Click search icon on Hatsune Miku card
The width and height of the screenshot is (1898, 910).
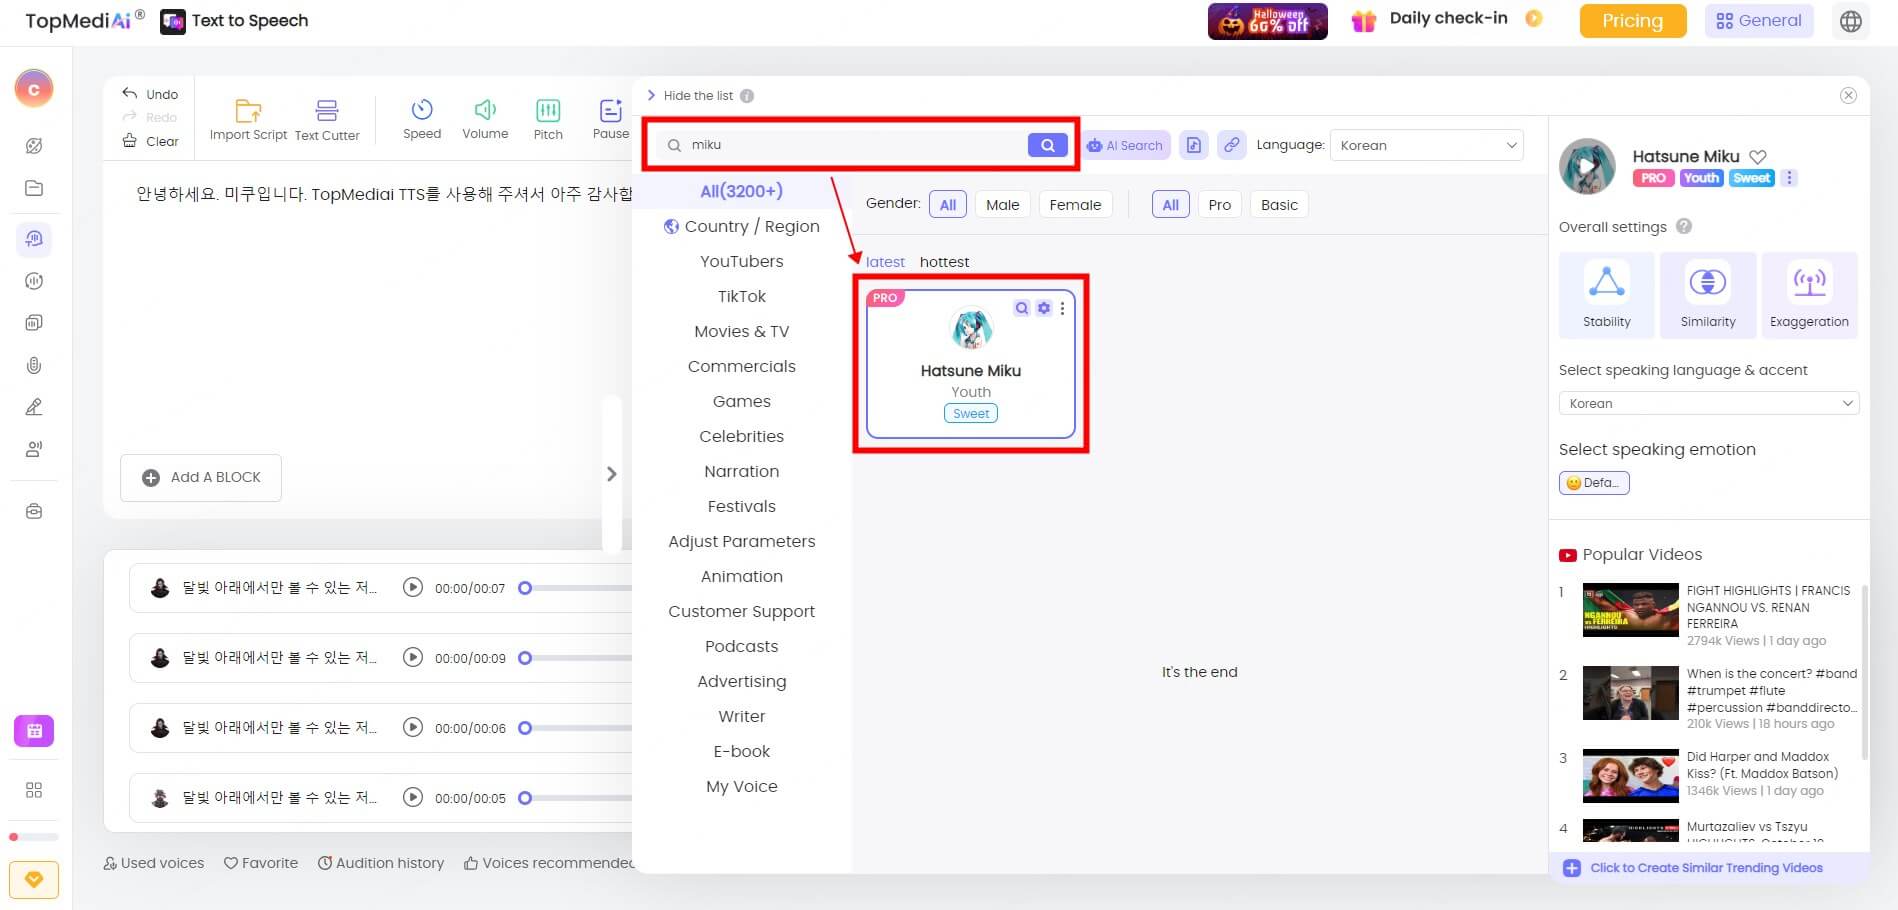click(1021, 308)
